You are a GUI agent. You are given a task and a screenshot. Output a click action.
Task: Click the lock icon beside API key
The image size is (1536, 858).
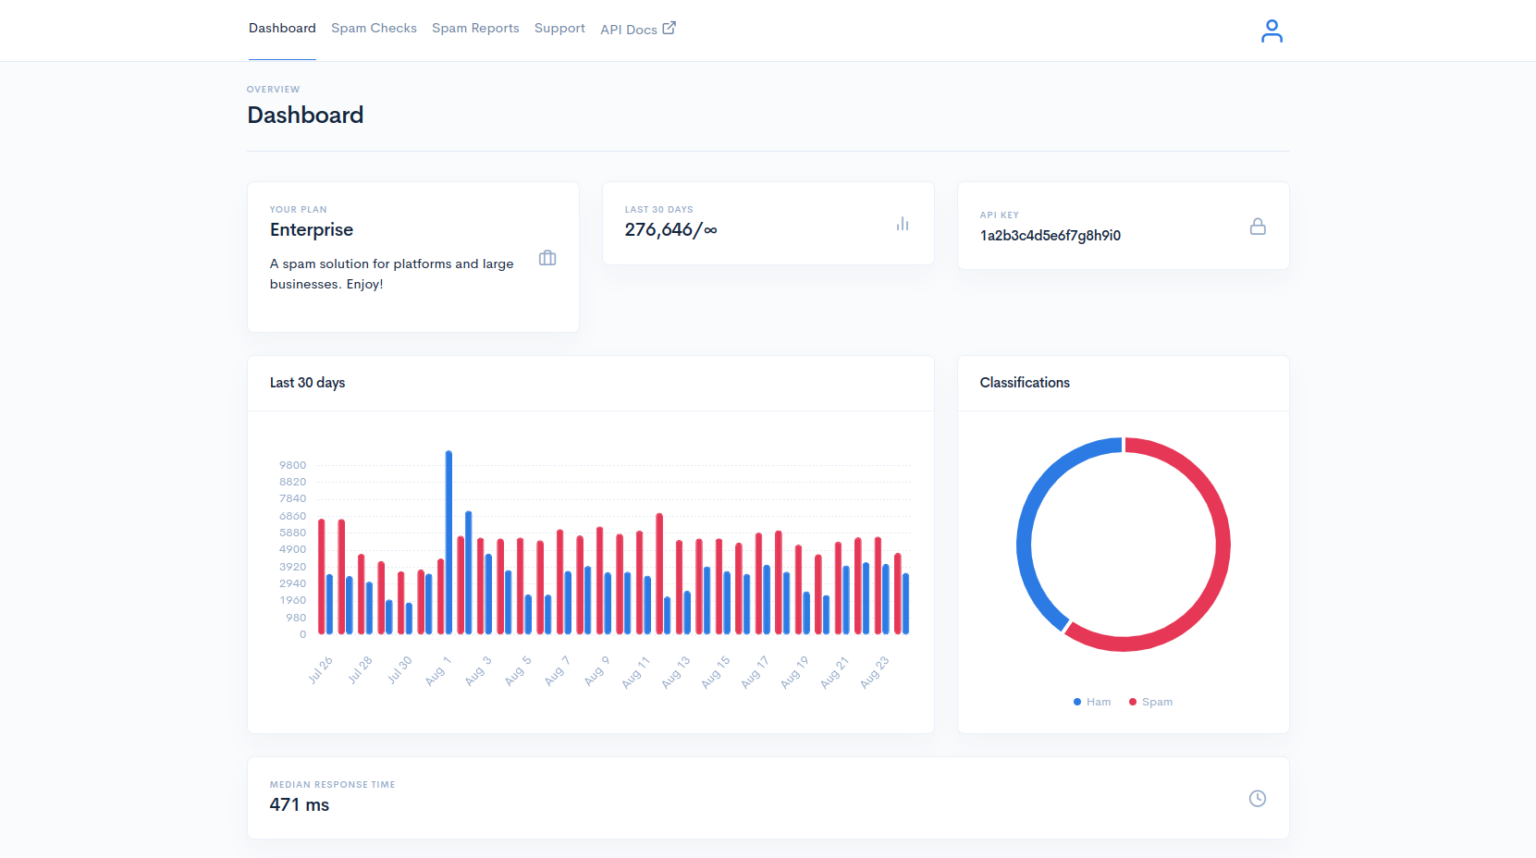(1257, 227)
